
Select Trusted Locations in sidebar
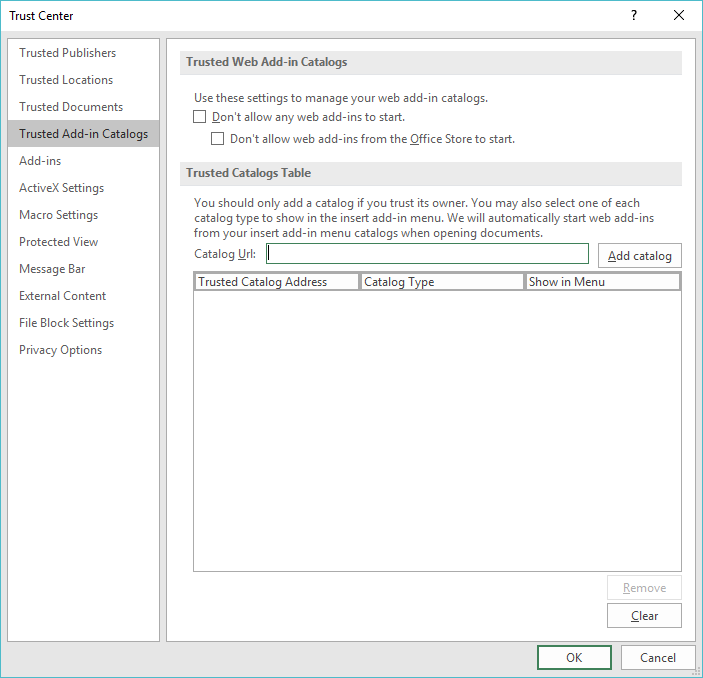pos(66,80)
